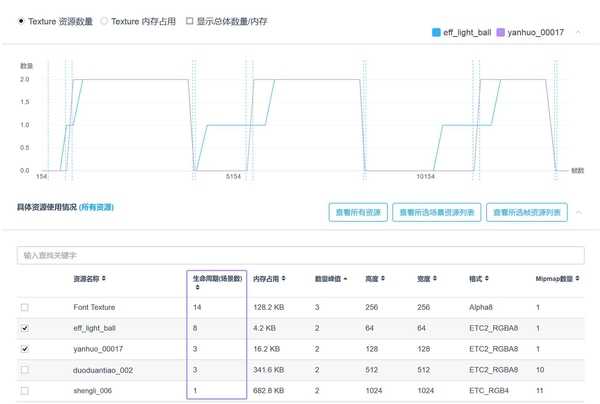
Task: Open the (所有资源) link
Action: click(96, 207)
